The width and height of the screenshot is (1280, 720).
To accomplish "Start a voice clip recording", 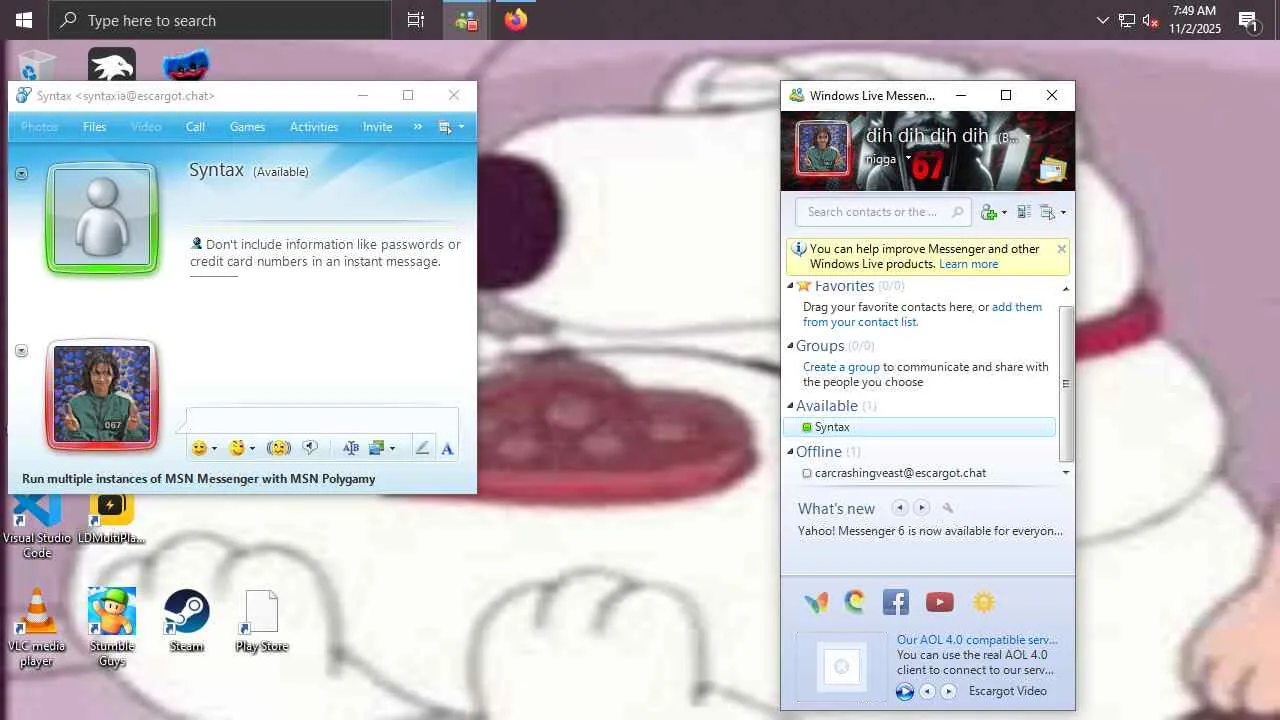I will 310,448.
